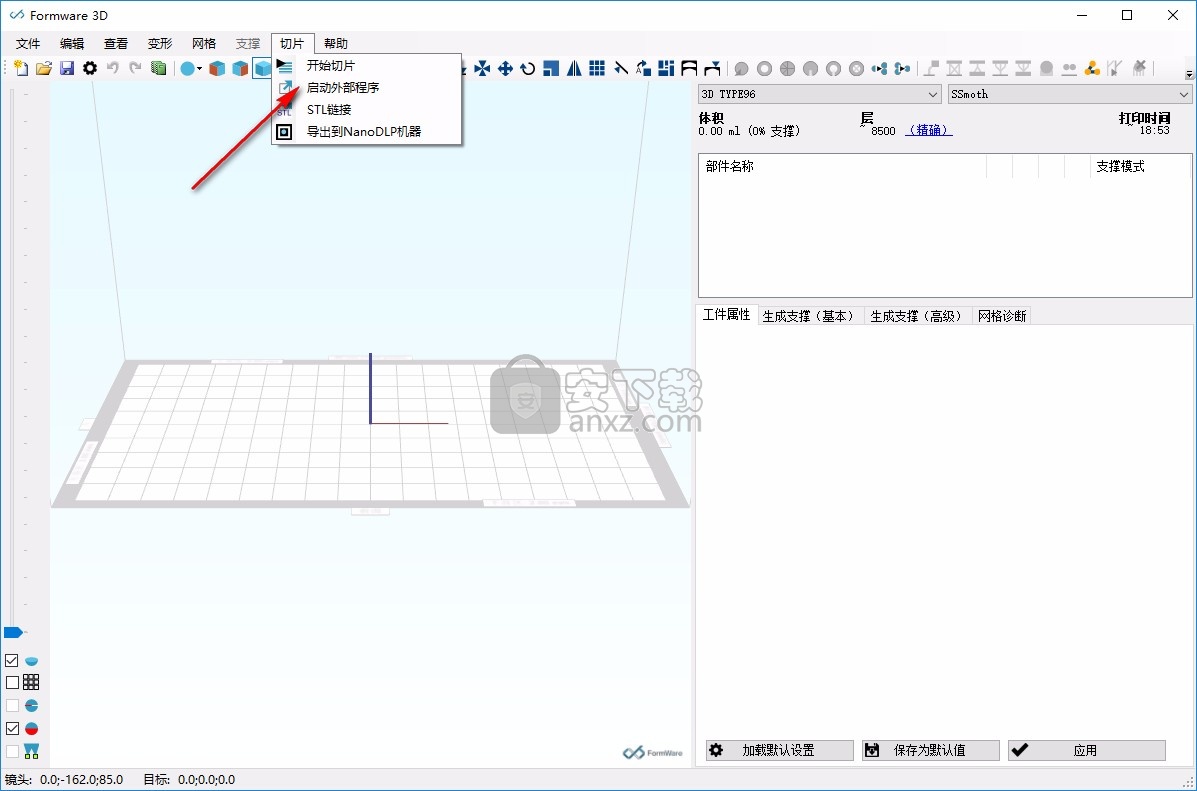
Task: Click the auto-arrange blocks icon
Action: click(x=666, y=69)
